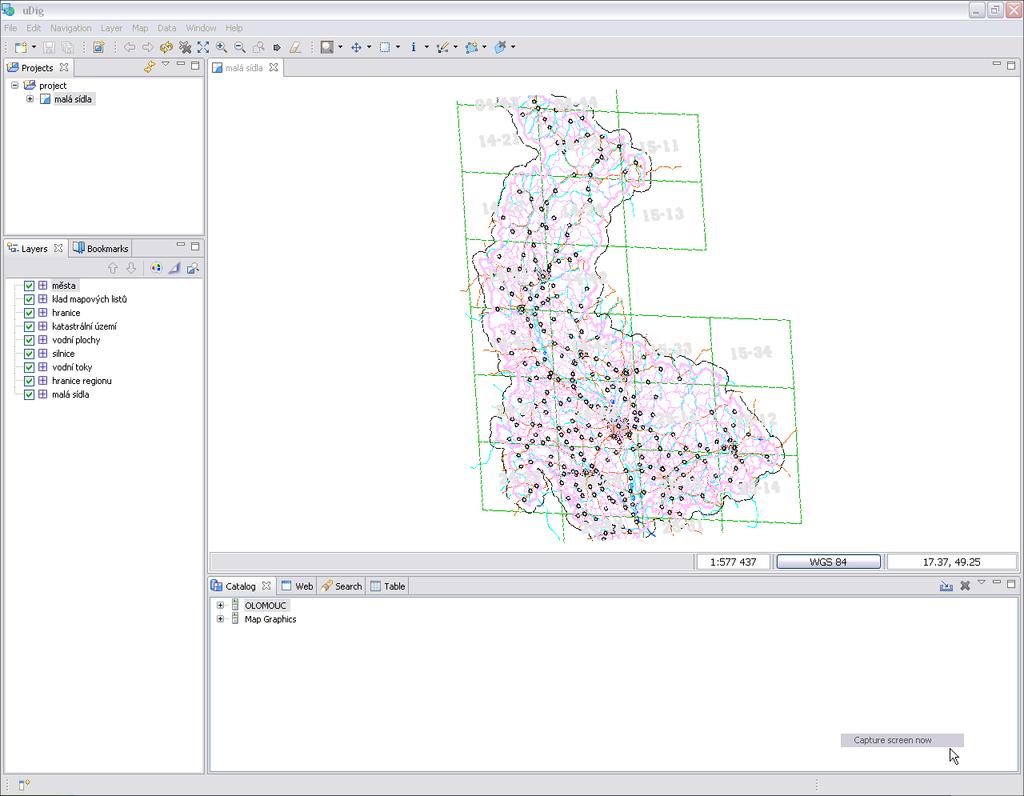Expand the Map Graphics catalog entry

pyautogui.click(x=220, y=619)
